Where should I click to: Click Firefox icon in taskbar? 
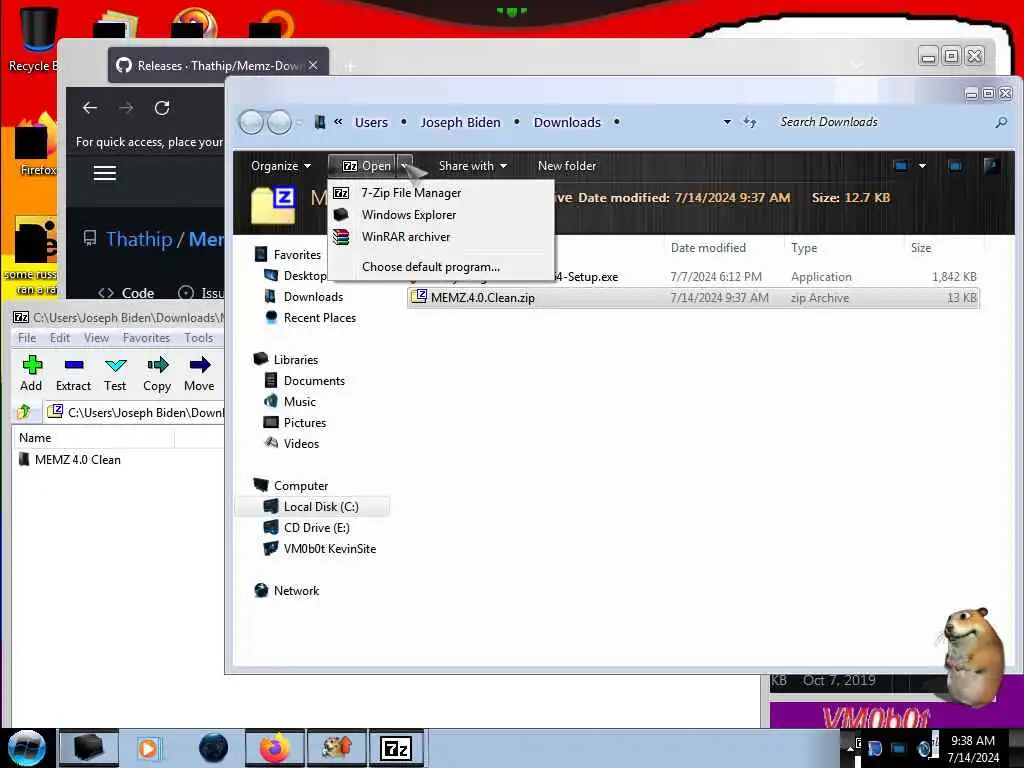coord(275,748)
